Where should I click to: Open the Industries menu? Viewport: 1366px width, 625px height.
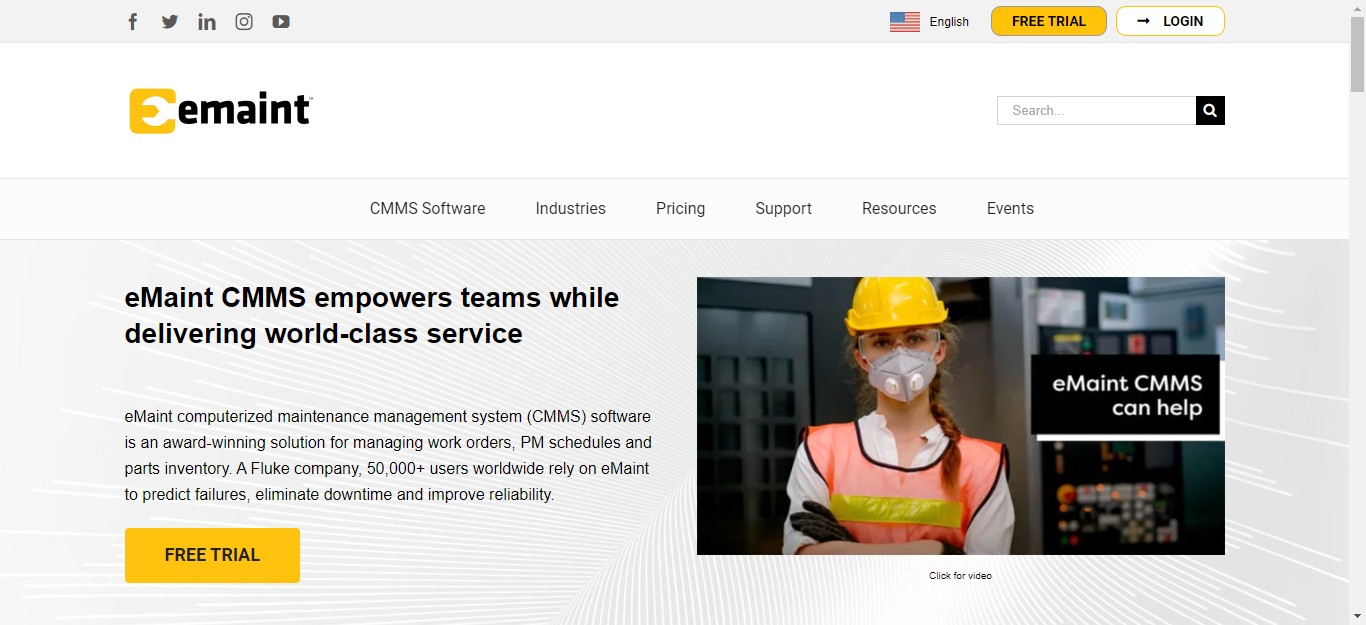(571, 208)
